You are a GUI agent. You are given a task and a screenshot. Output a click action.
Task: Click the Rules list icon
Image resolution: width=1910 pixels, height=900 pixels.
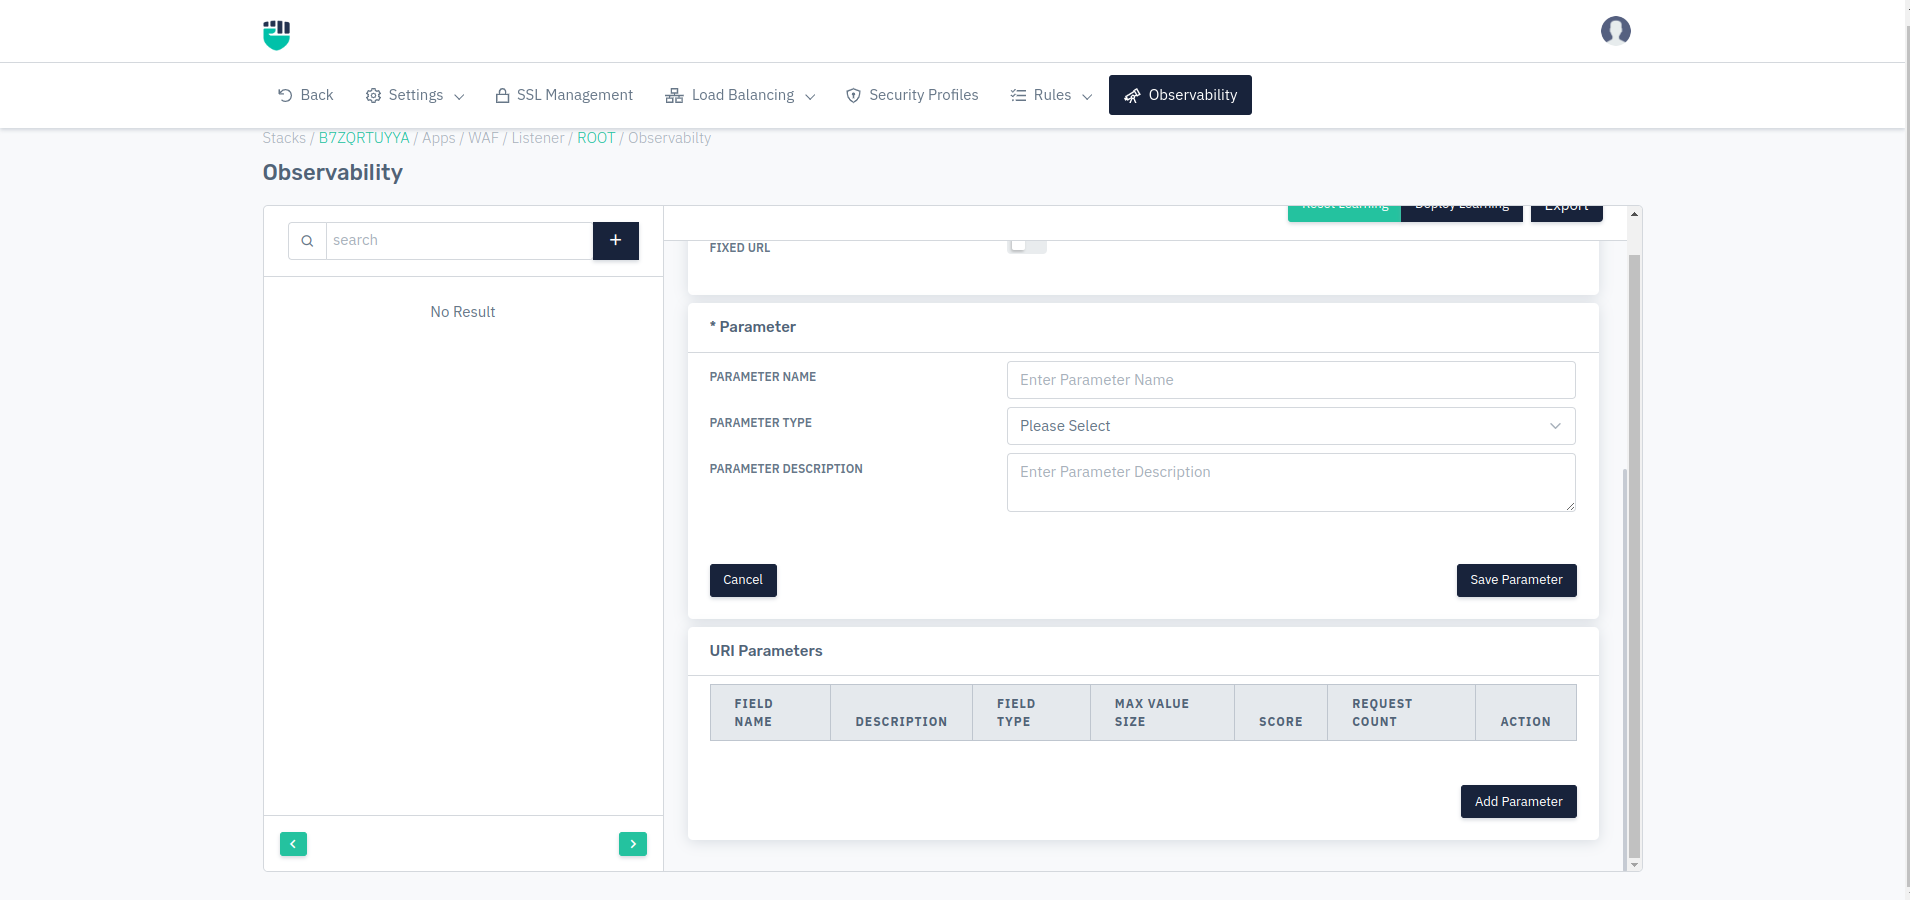coord(1018,95)
